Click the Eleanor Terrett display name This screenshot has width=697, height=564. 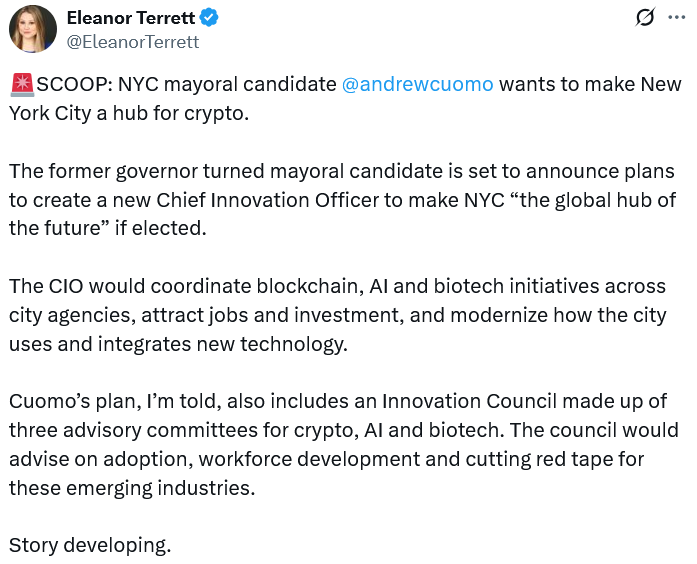pyautogui.click(x=130, y=18)
